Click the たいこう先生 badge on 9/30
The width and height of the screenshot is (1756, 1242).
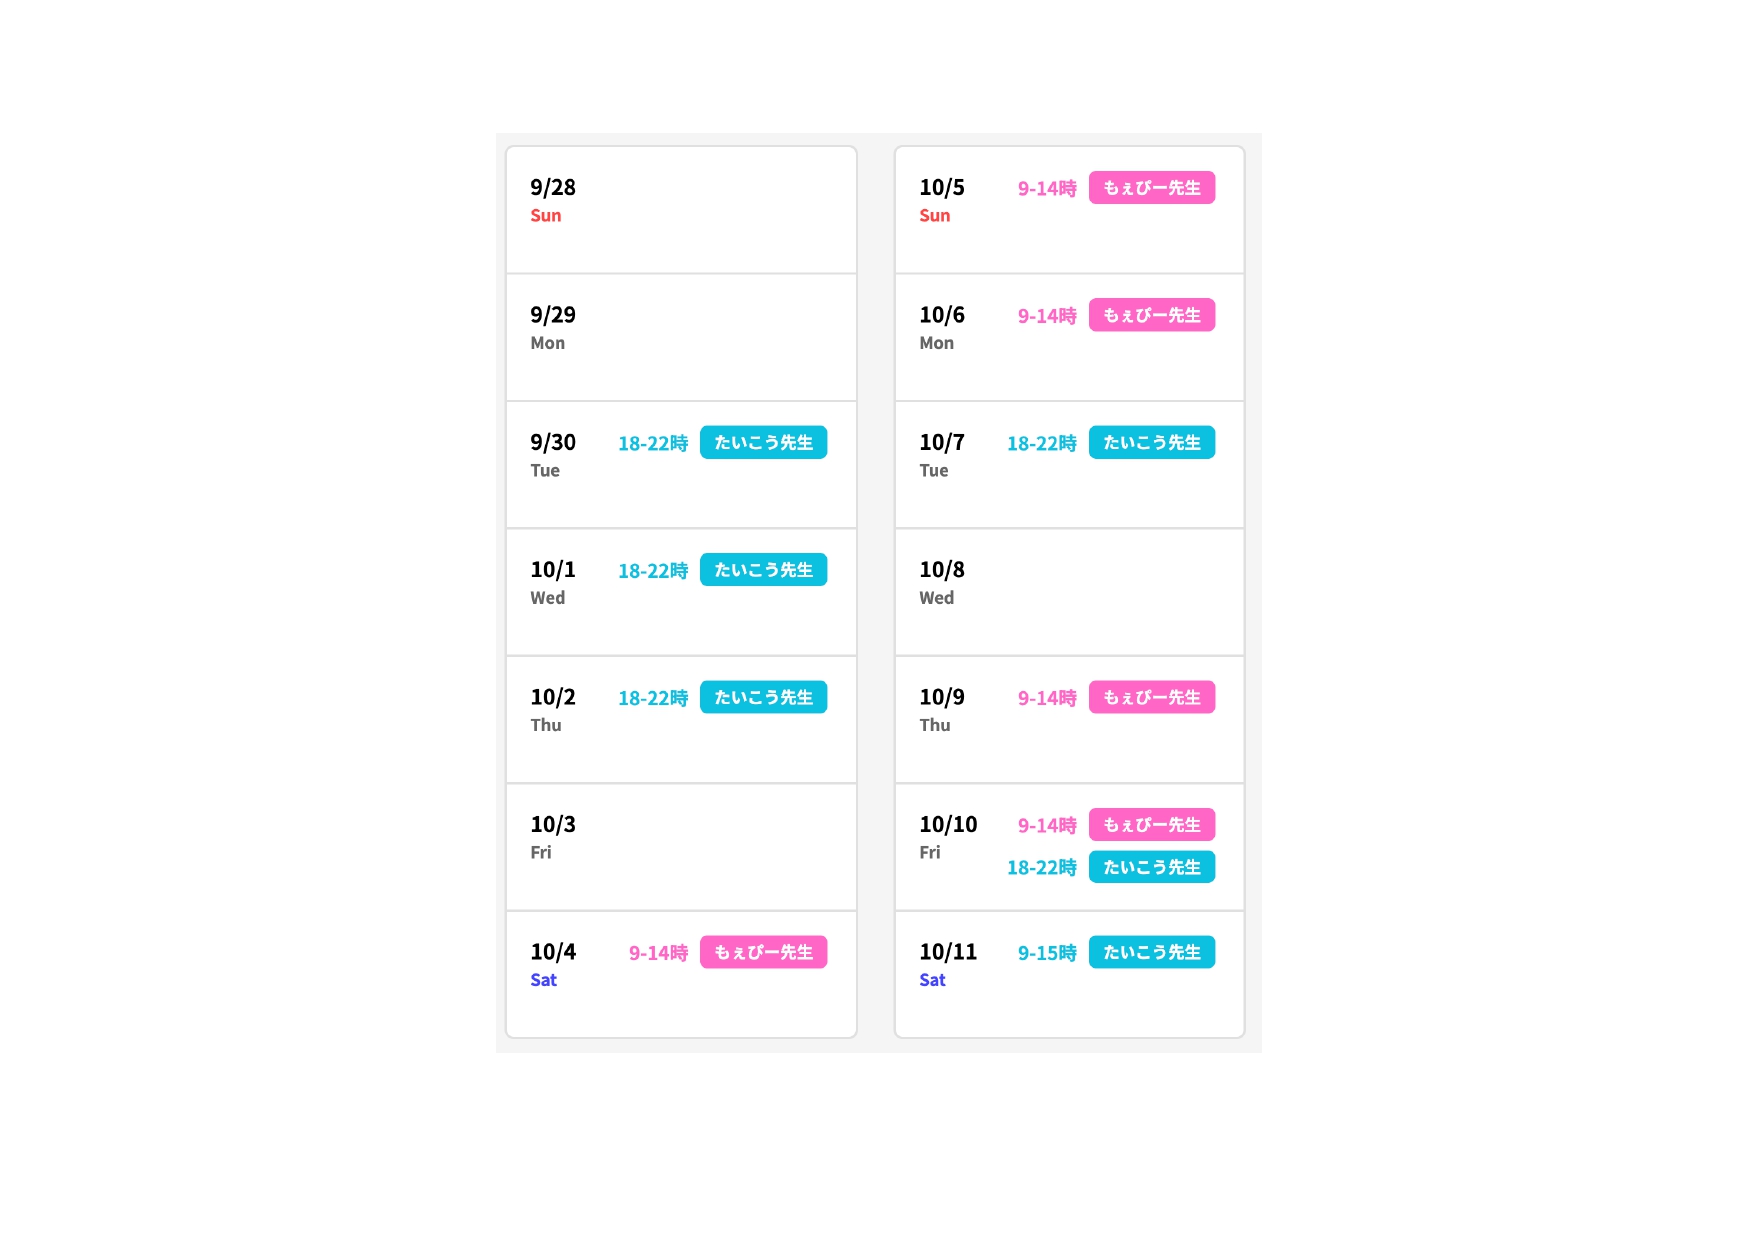pyautogui.click(x=763, y=442)
